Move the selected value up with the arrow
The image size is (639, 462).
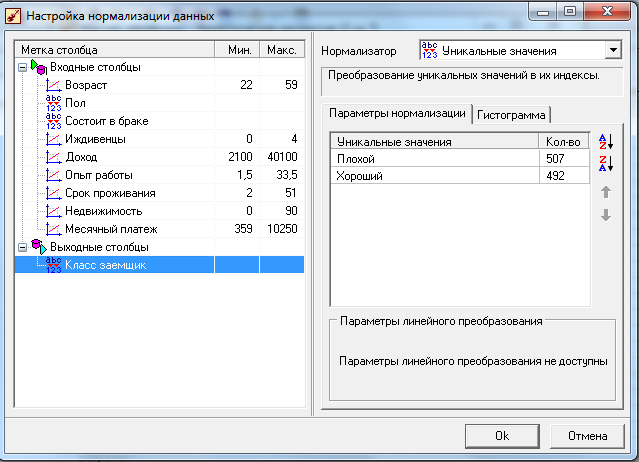click(x=606, y=192)
